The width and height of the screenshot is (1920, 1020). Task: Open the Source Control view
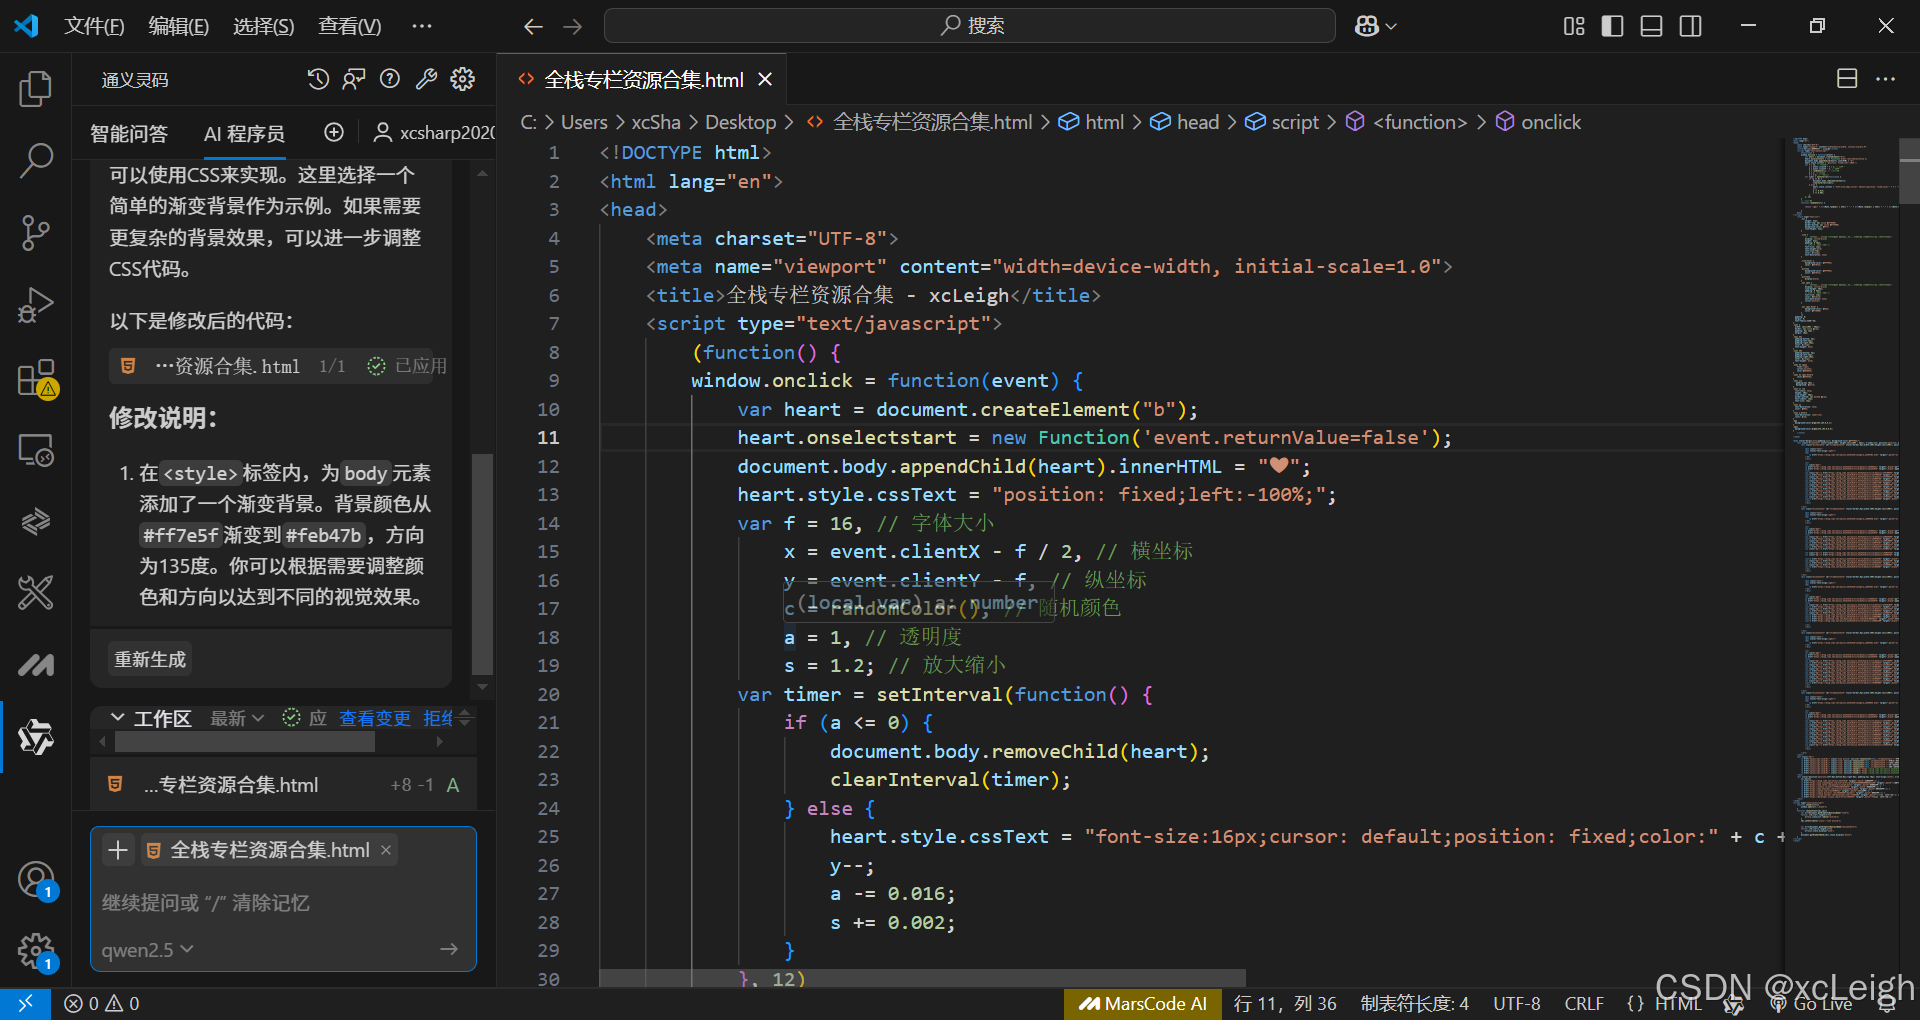(36, 232)
